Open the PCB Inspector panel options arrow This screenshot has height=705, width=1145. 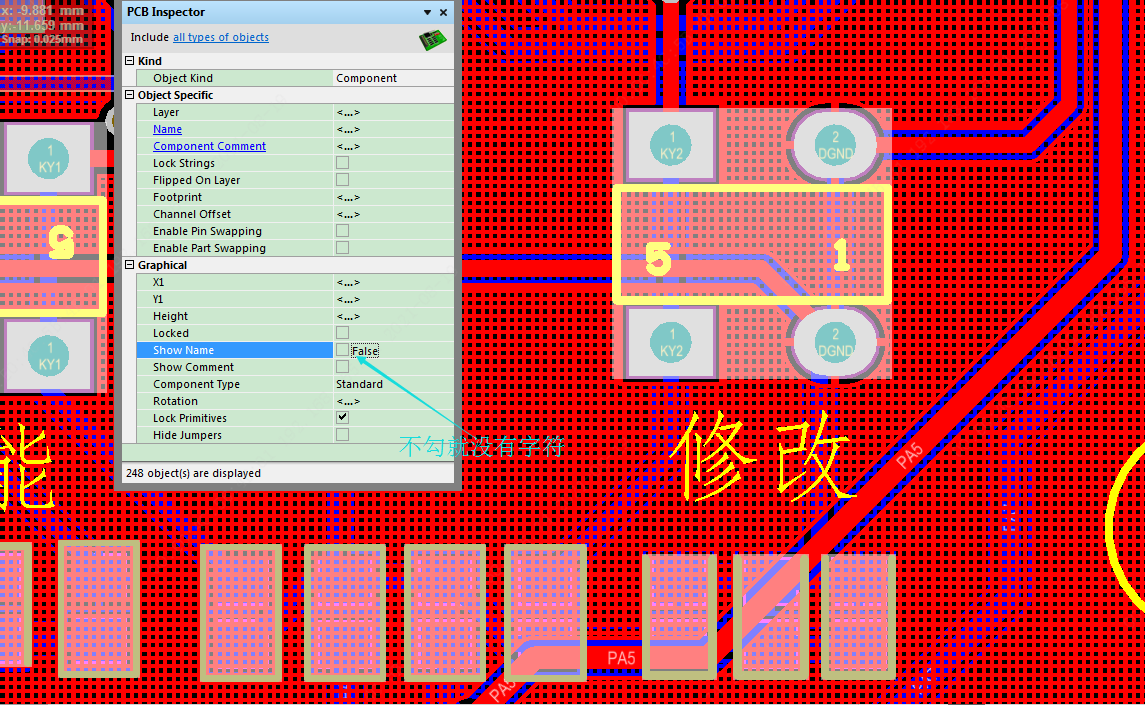pos(428,13)
